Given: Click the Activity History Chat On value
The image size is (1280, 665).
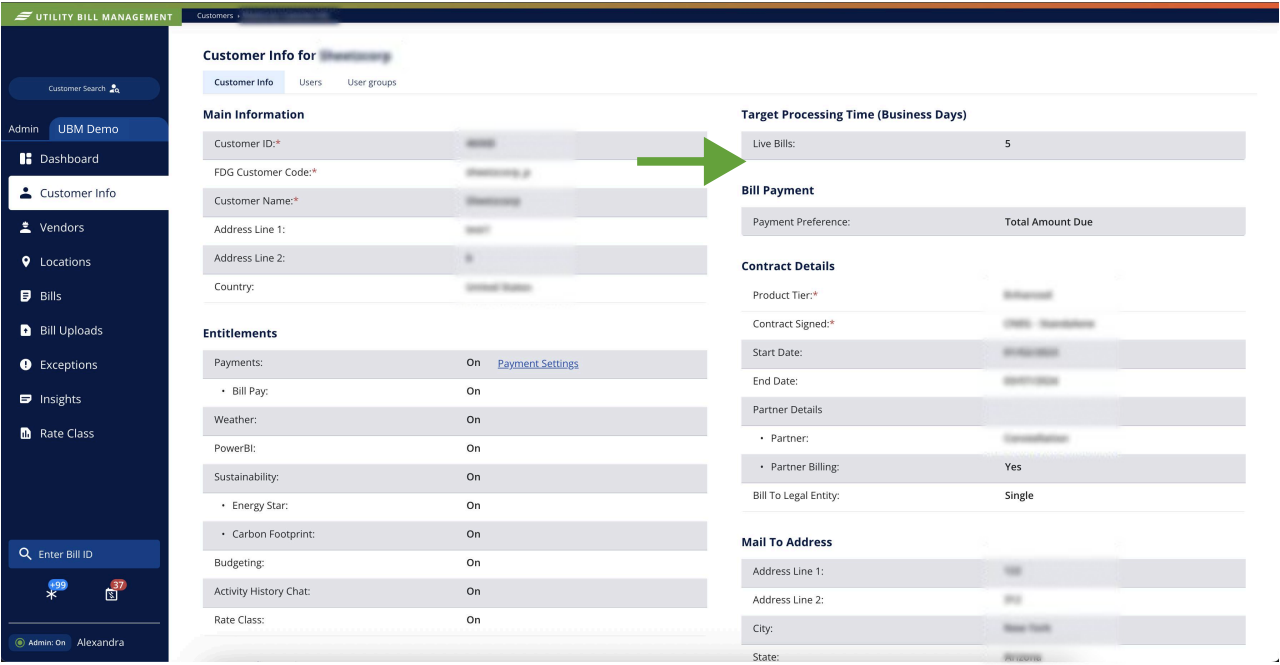Looking at the screenshot, I should tap(474, 591).
